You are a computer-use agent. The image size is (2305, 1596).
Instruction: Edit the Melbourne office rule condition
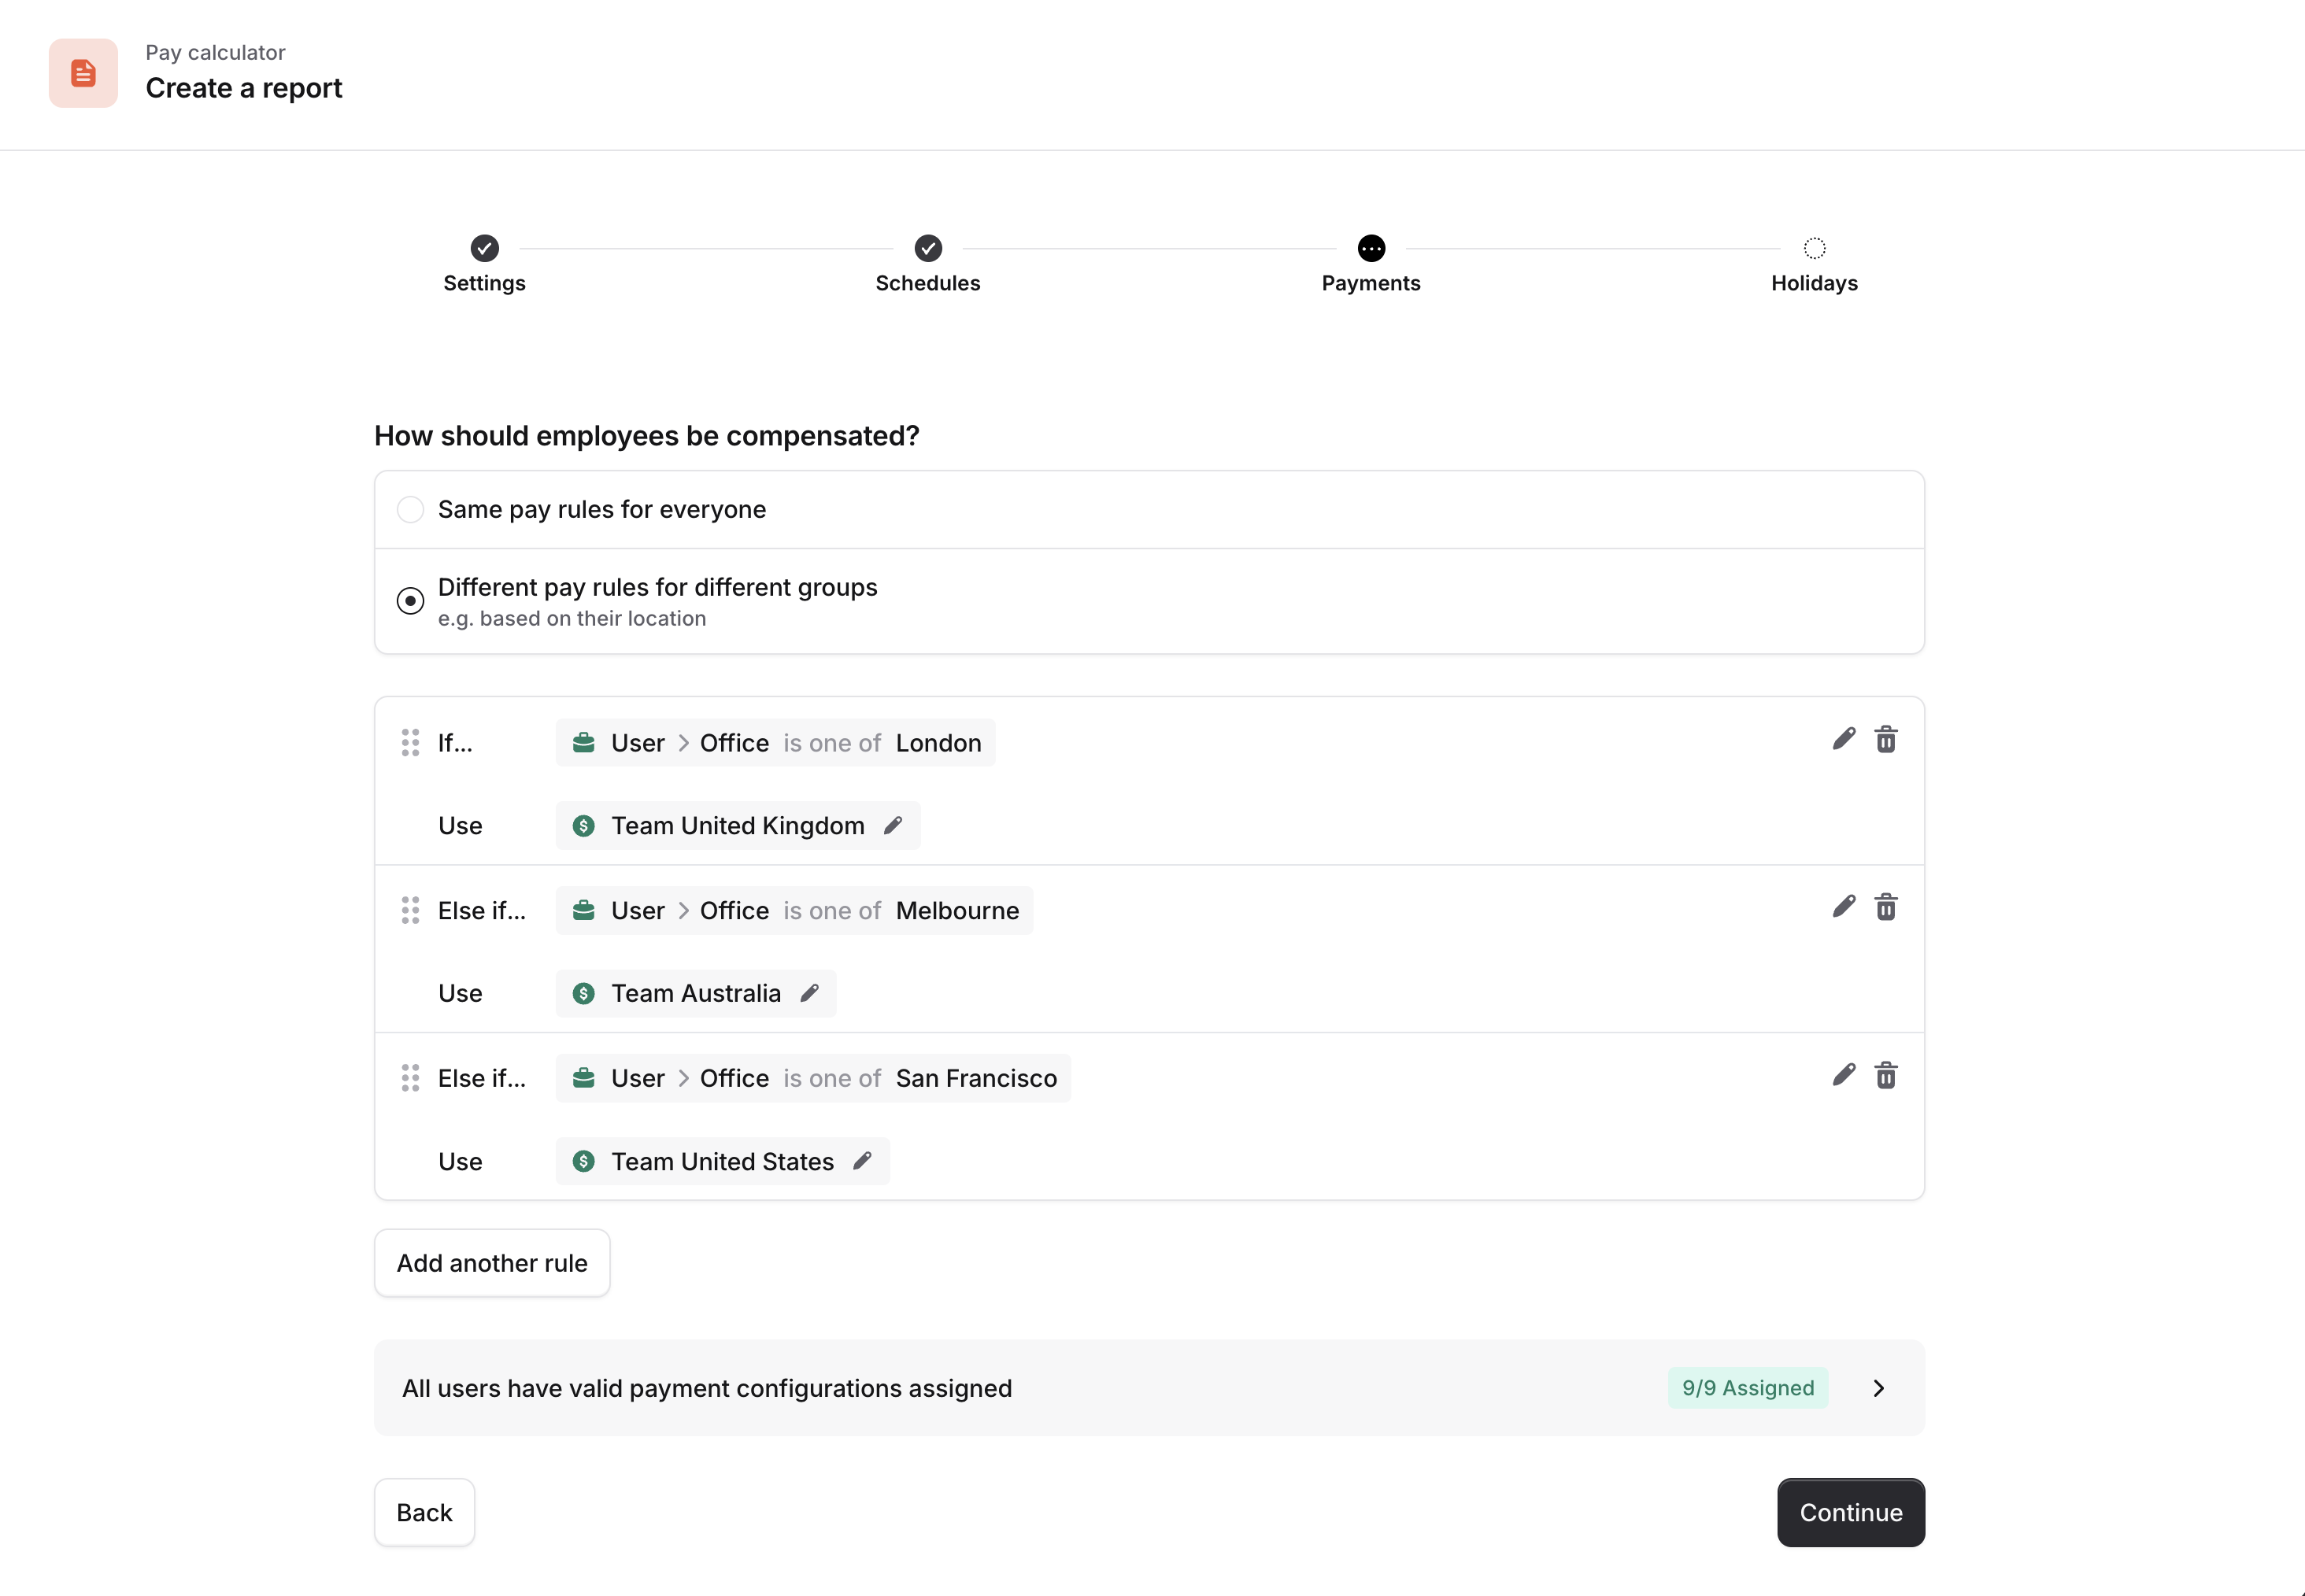pos(1844,908)
